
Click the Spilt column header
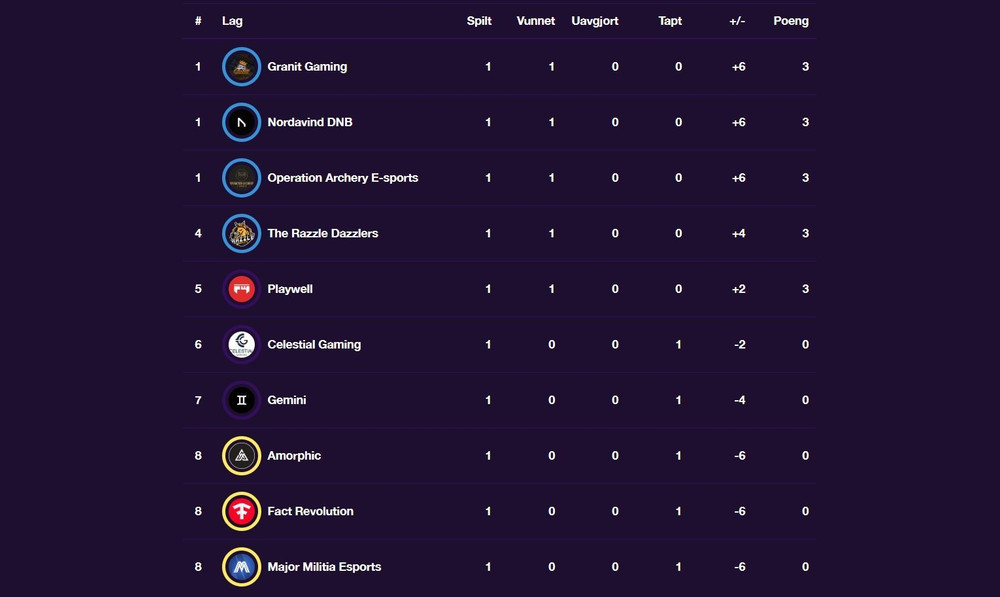479,21
